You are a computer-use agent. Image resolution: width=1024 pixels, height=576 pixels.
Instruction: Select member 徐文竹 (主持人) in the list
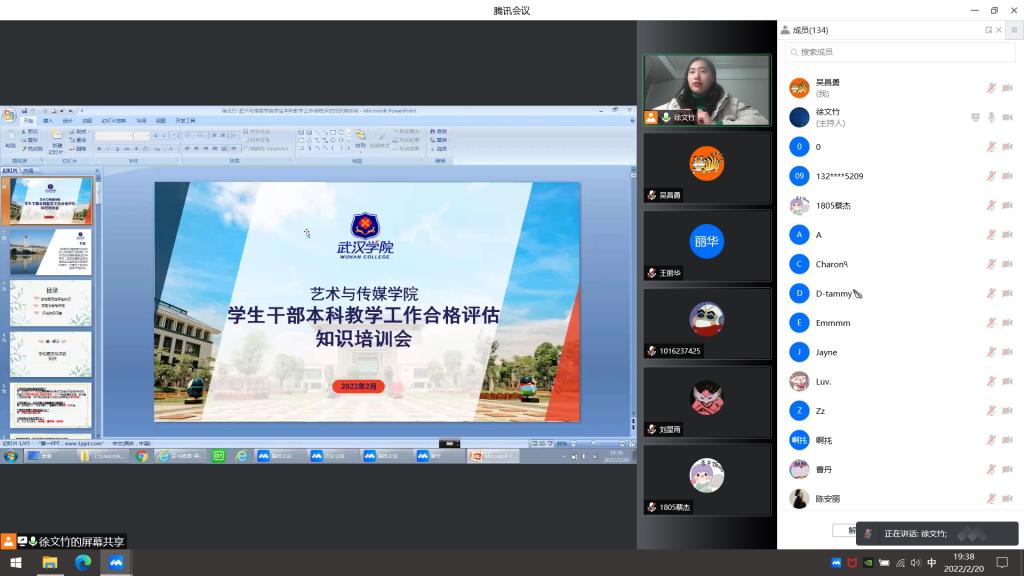pos(901,117)
